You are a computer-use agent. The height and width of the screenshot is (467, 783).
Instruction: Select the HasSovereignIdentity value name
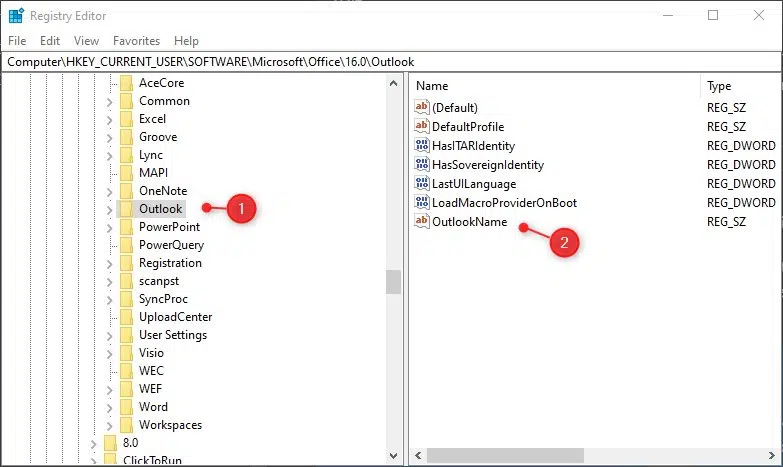(x=488, y=165)
